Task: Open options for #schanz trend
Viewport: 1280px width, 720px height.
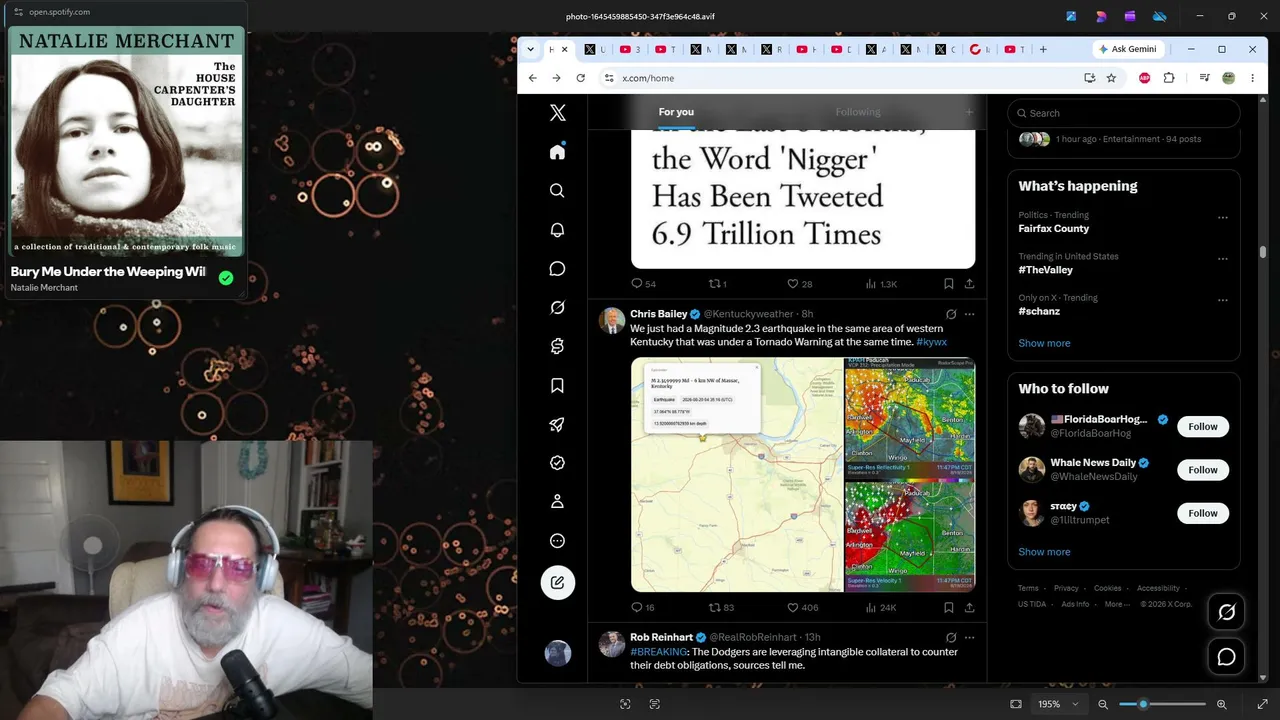Action: (1222, 299)
